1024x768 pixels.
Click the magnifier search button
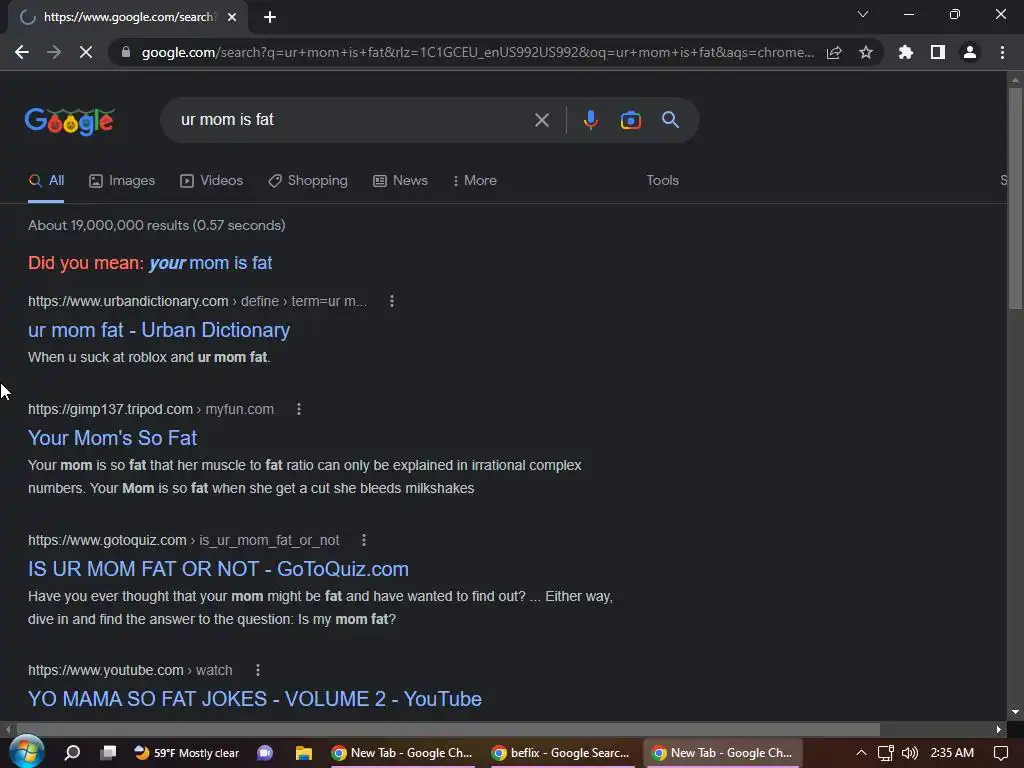point(671,120)
